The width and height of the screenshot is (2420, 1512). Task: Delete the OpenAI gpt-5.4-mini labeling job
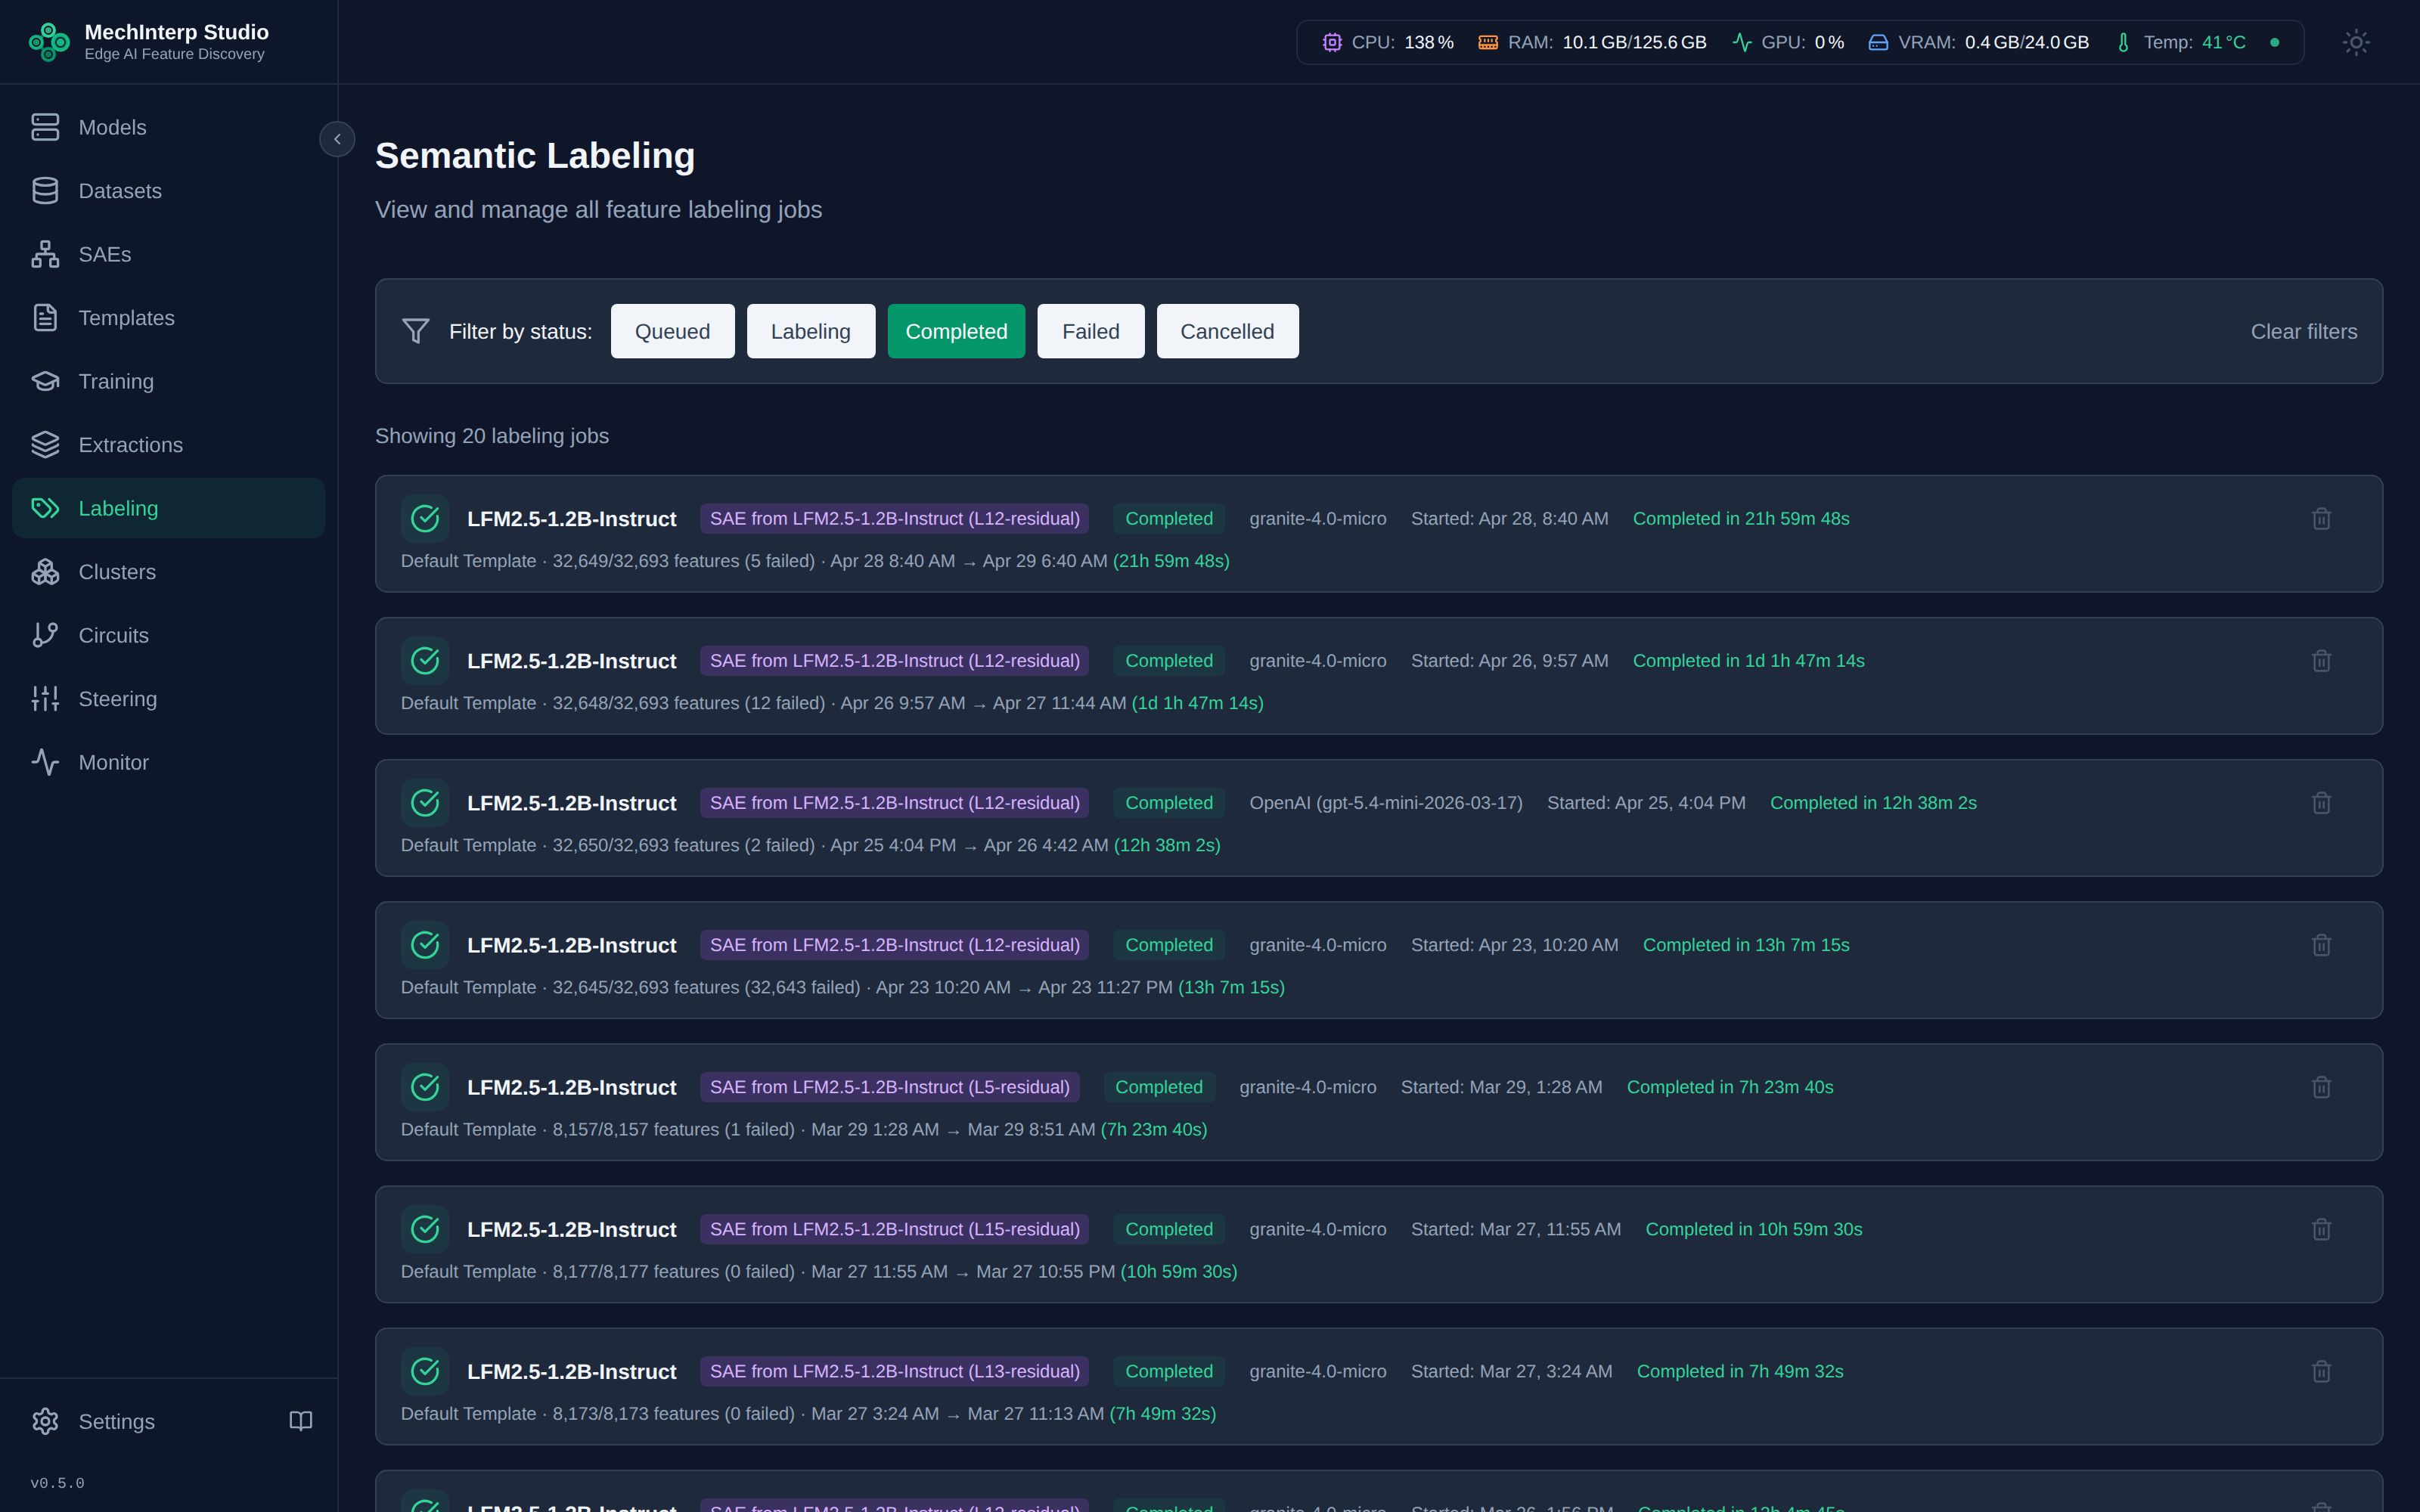2321,803
